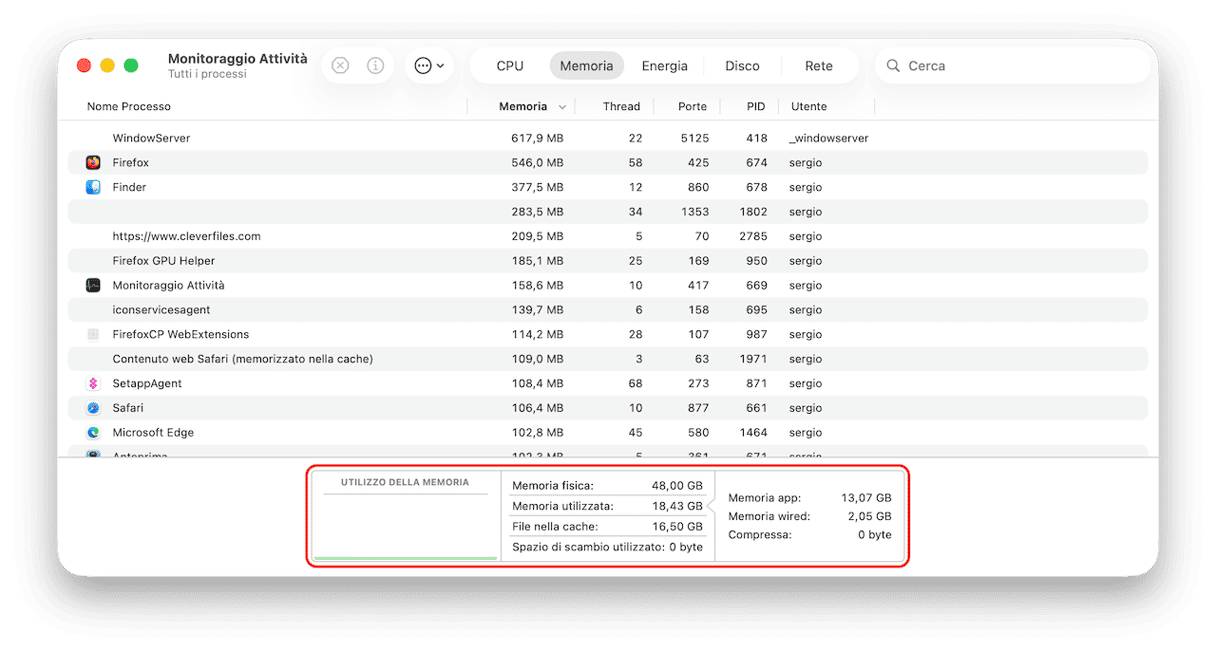The width and height of the screenshot is (1216, 652).
Task: Click the Memoria wired 2,05 GB value
Action: 870,516
